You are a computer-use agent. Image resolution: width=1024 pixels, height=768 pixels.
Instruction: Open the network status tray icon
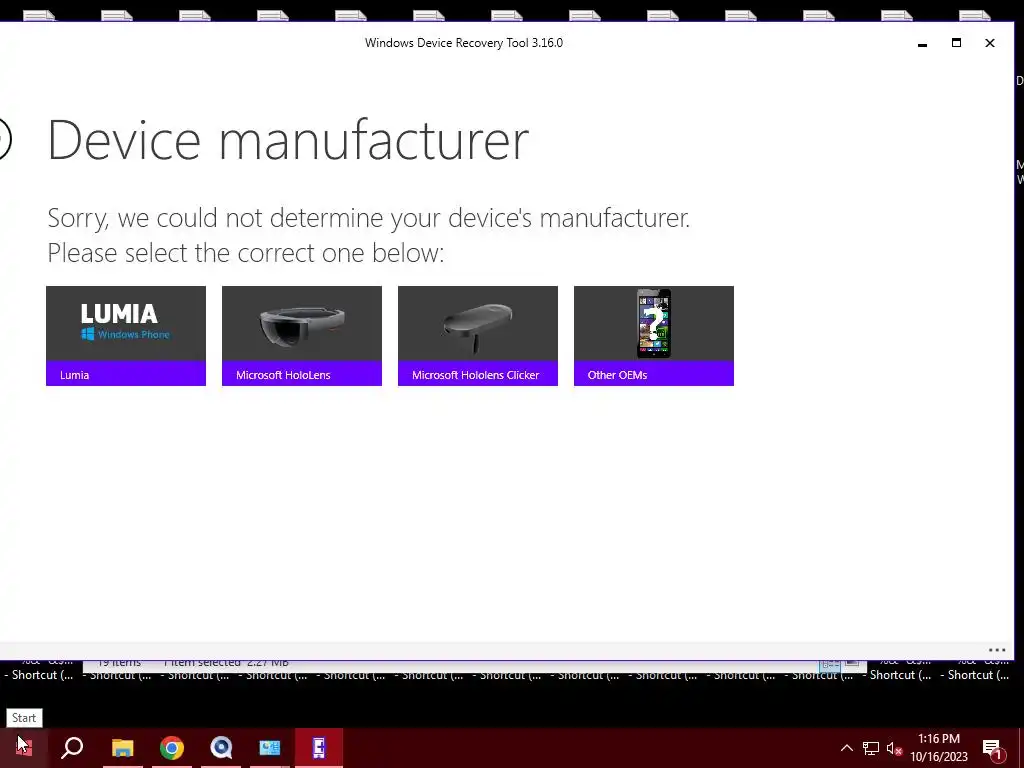click(871, 748)
